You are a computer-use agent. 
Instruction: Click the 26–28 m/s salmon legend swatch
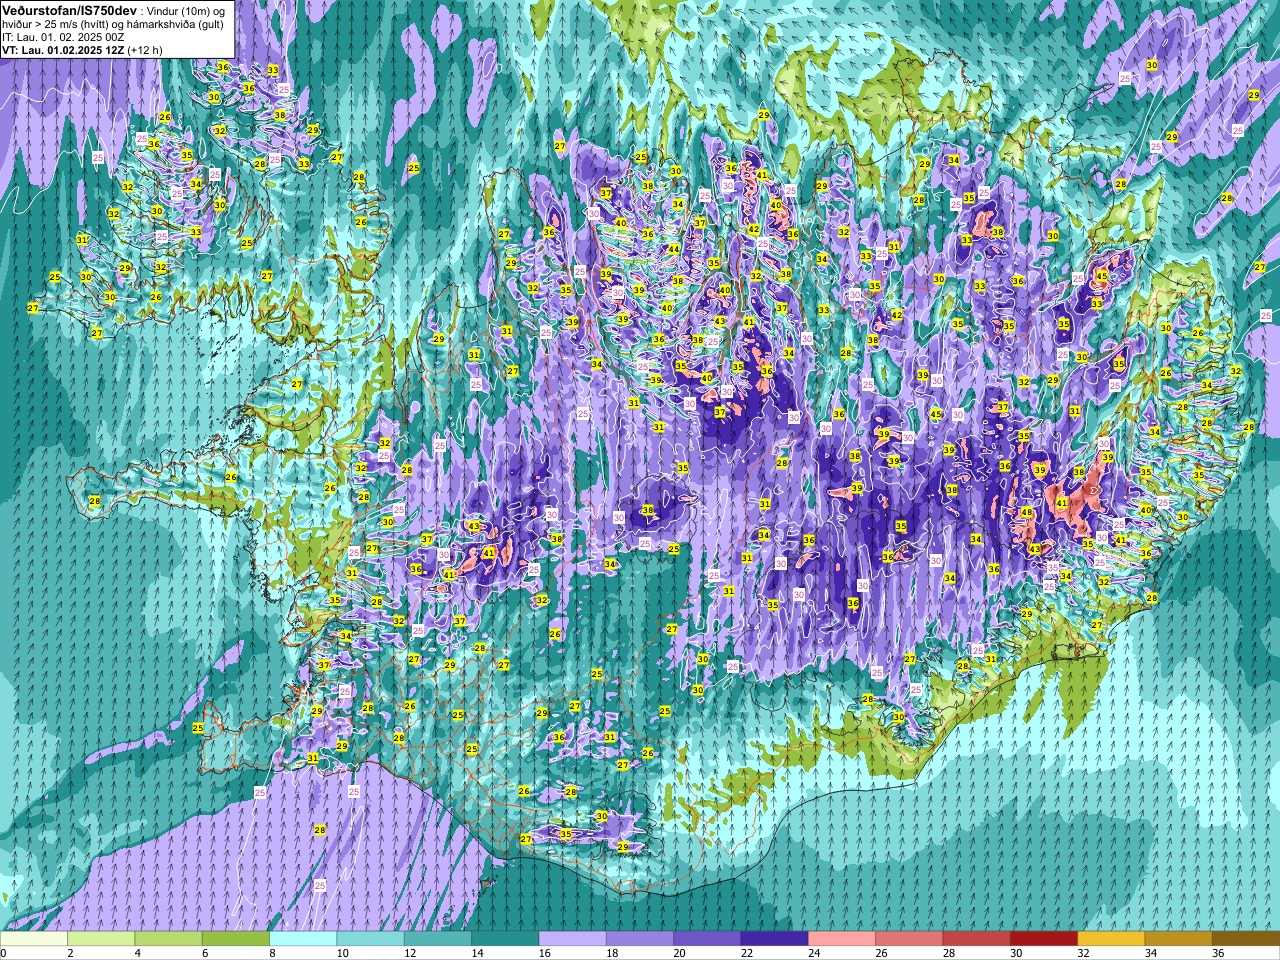pos(908,939)
